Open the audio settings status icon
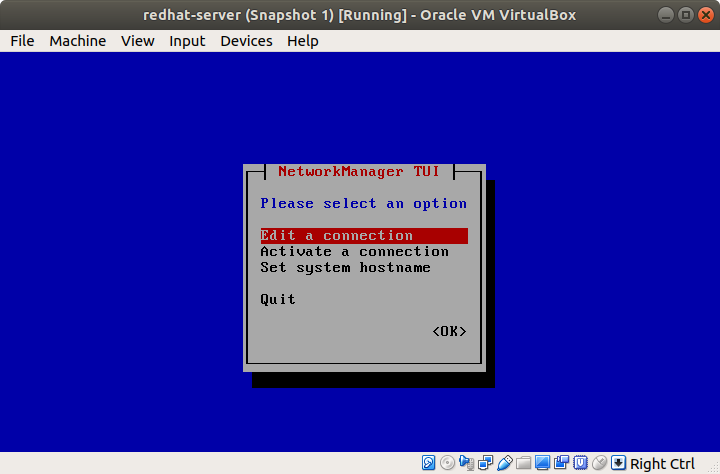This screenshot has height=474, width=720. 467,463
